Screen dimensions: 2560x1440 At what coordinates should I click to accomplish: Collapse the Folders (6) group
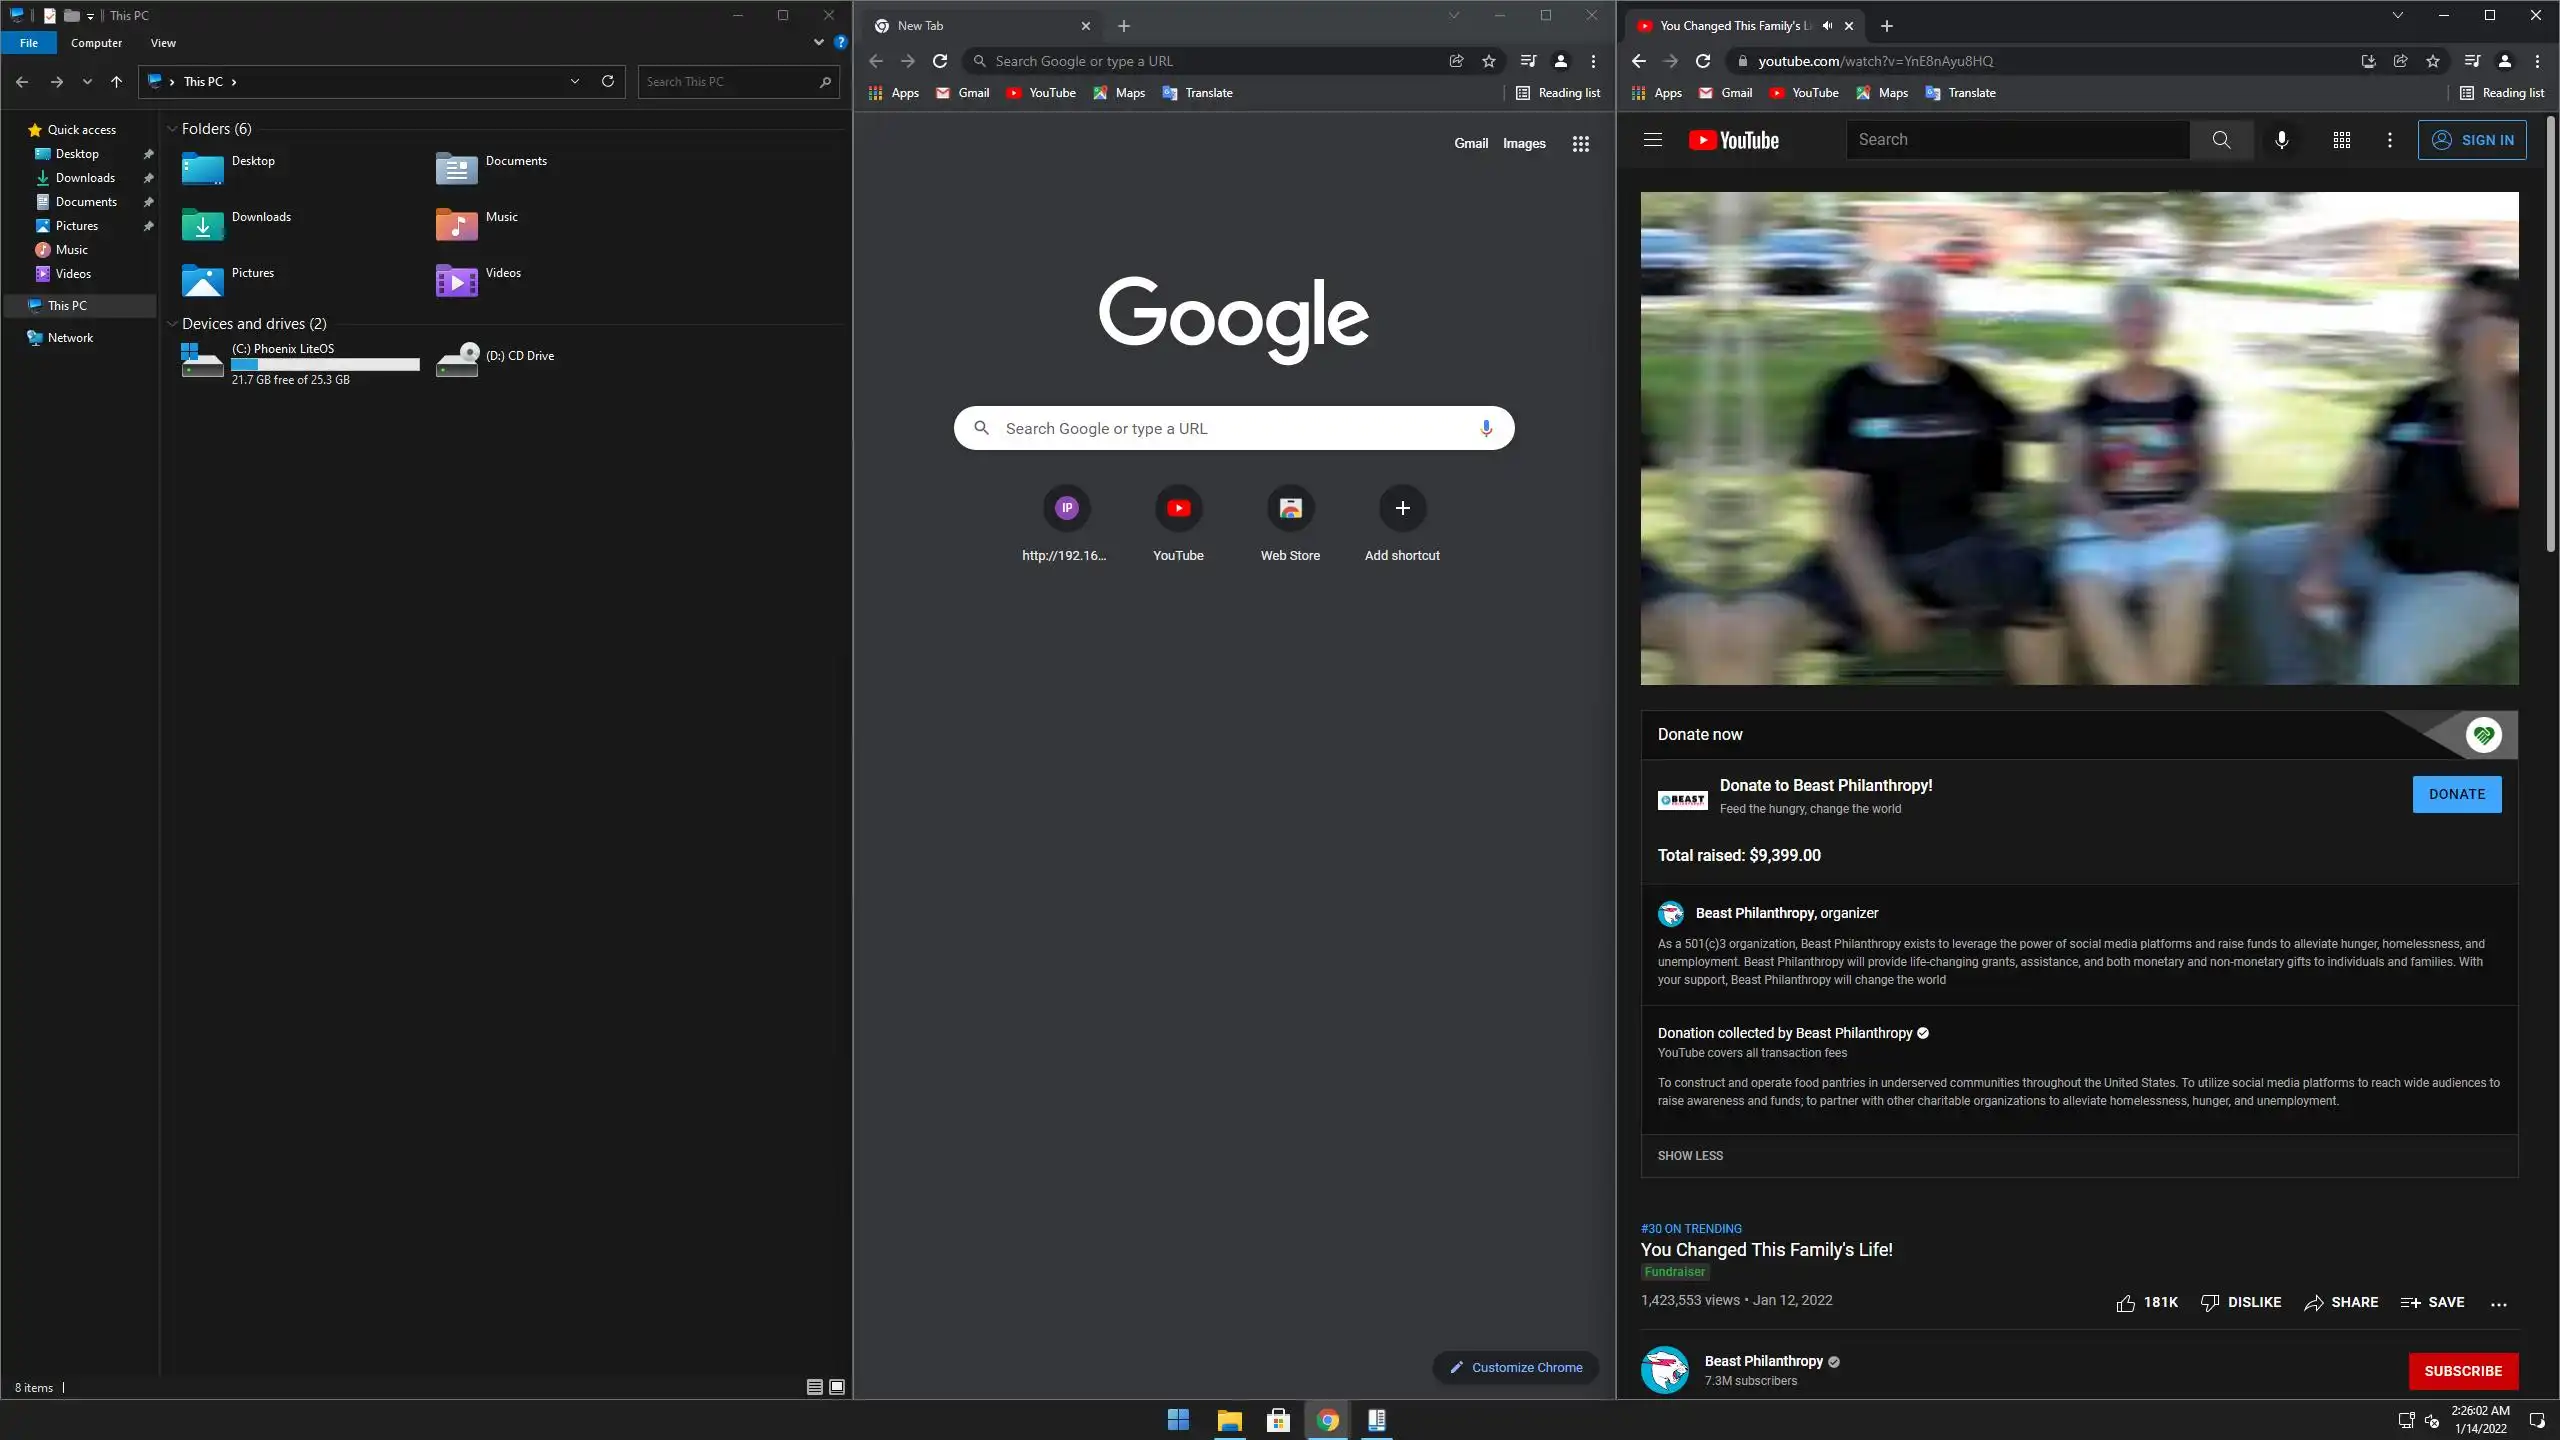[172, 129]
